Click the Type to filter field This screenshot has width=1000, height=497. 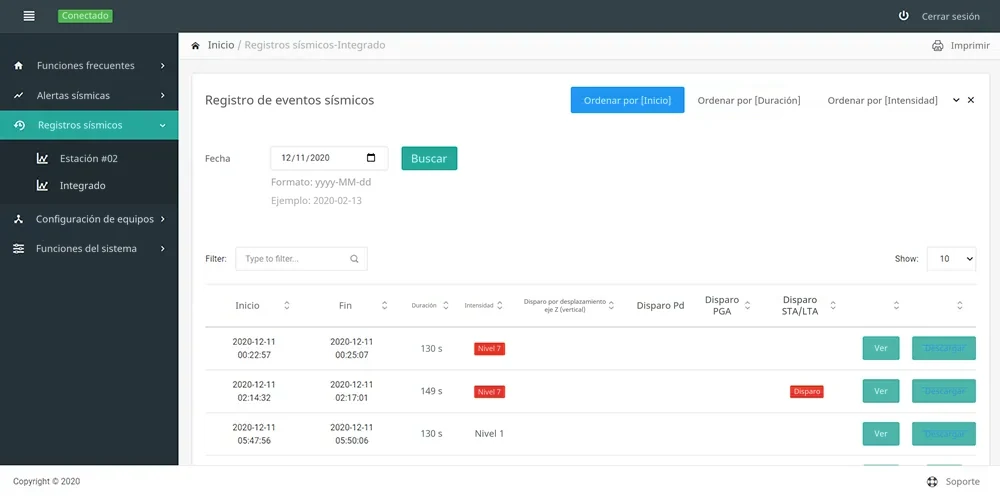click(x=301, y=259)
